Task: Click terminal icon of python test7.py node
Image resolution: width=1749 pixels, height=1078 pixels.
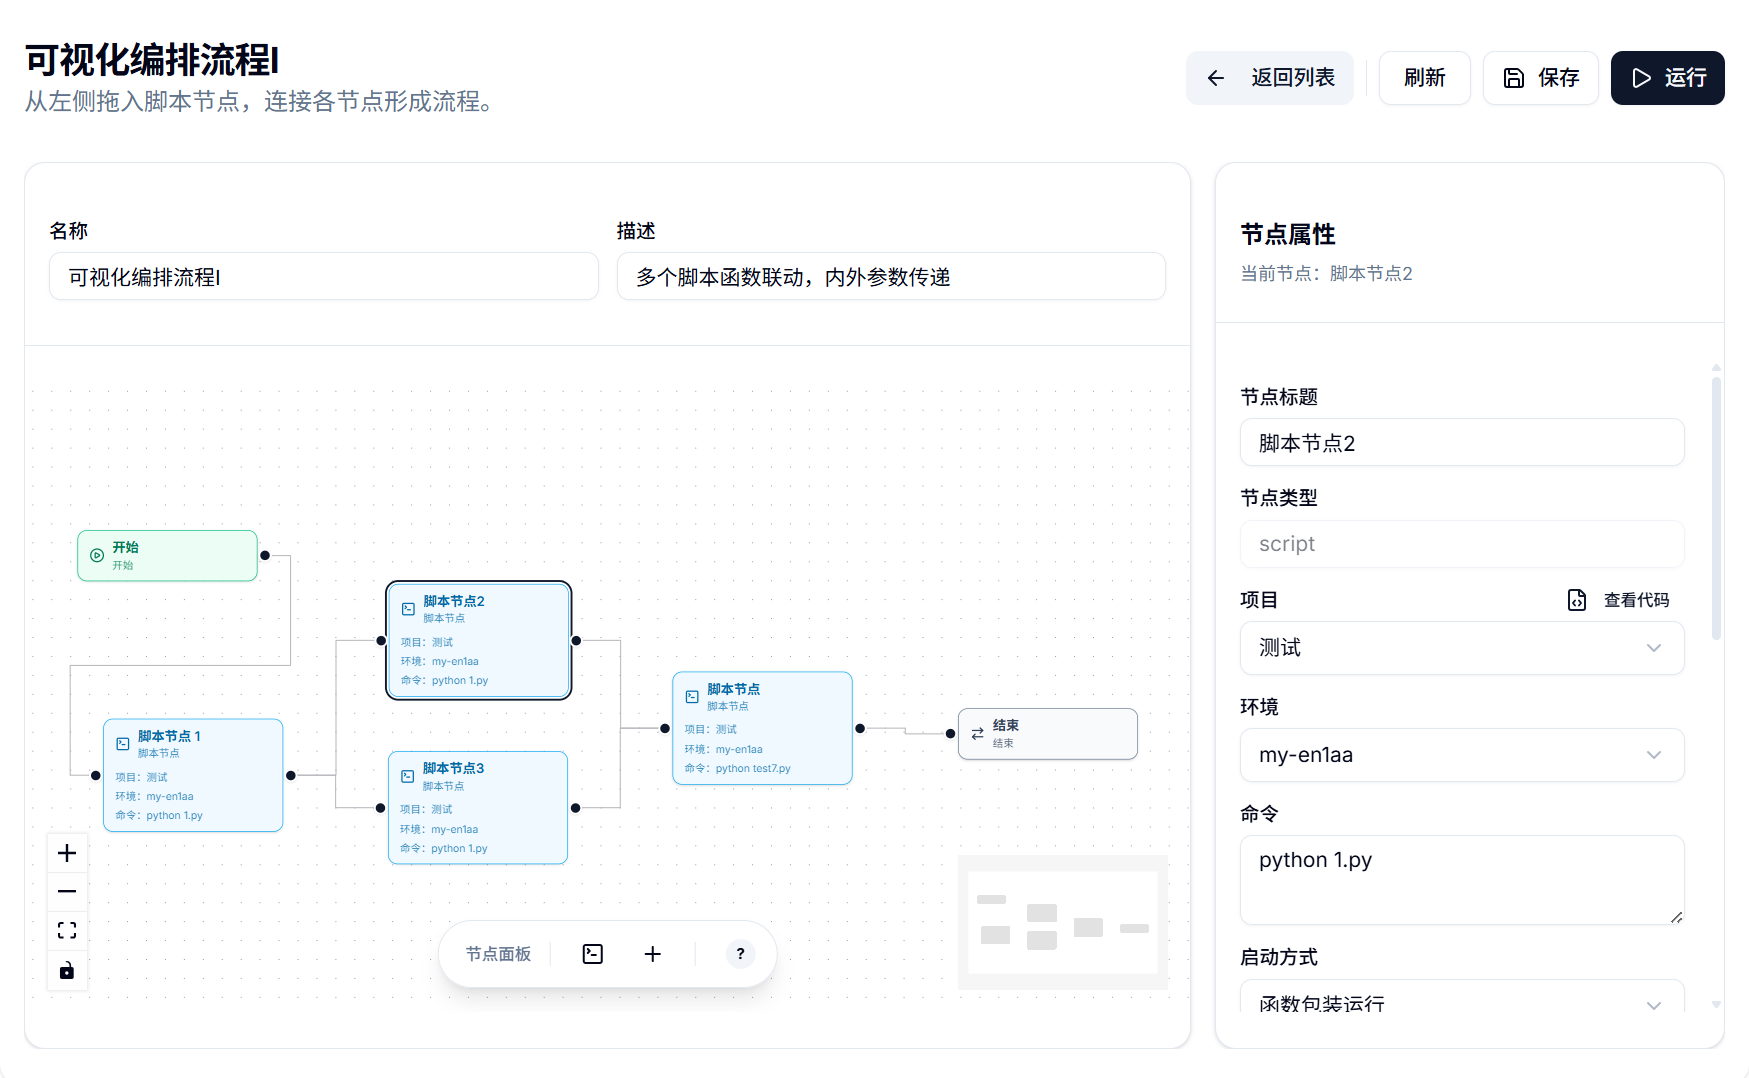Action: tap(692, 697)
